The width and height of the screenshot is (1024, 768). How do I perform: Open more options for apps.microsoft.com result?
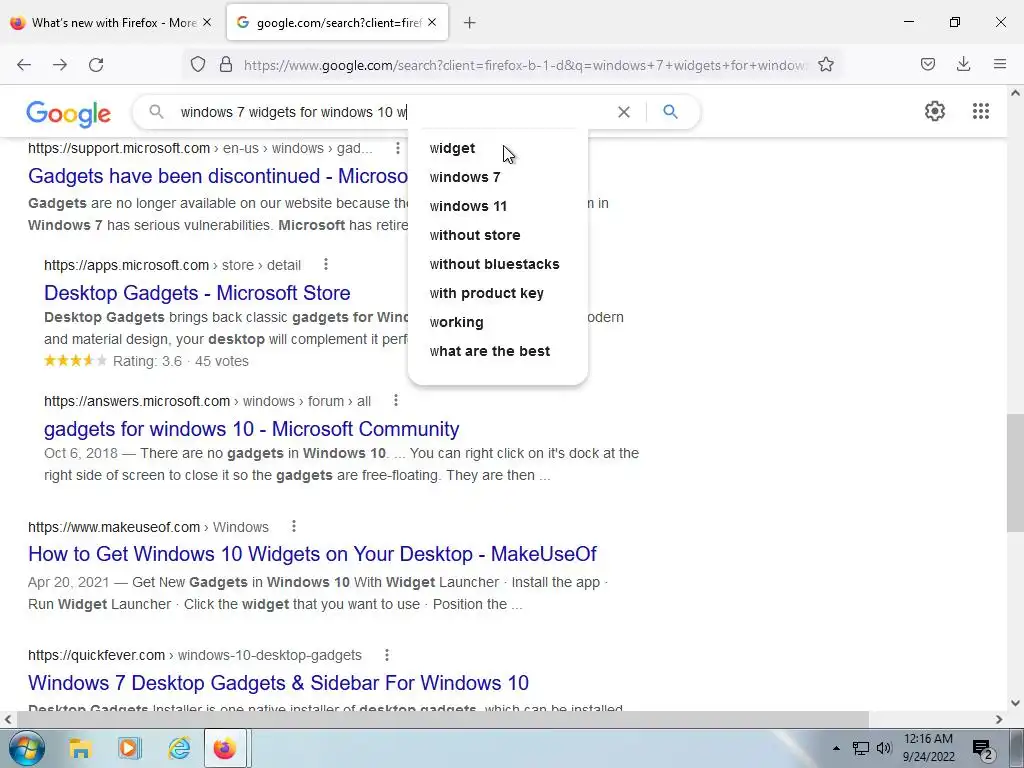pos(326,264)
